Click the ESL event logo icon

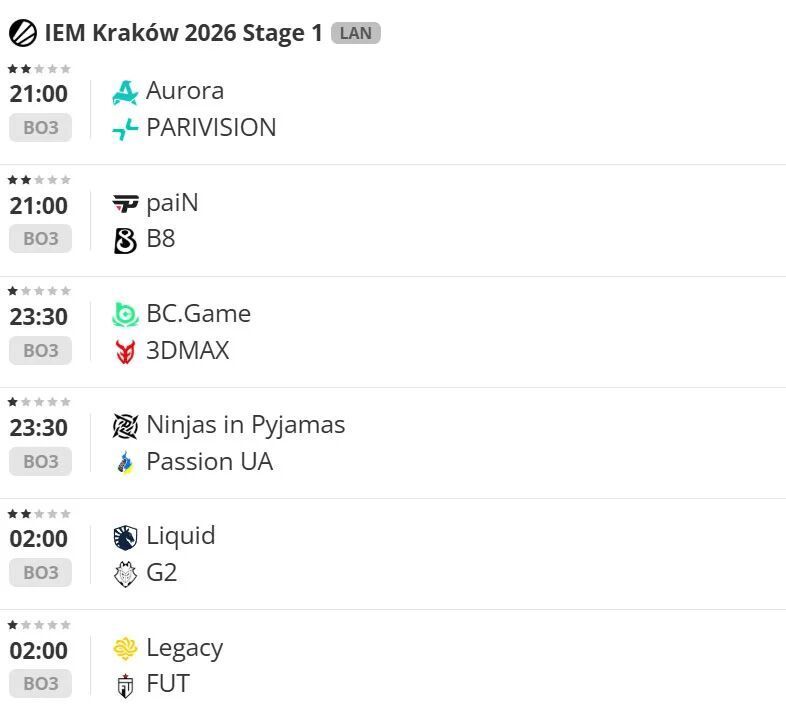coord(23,33)
